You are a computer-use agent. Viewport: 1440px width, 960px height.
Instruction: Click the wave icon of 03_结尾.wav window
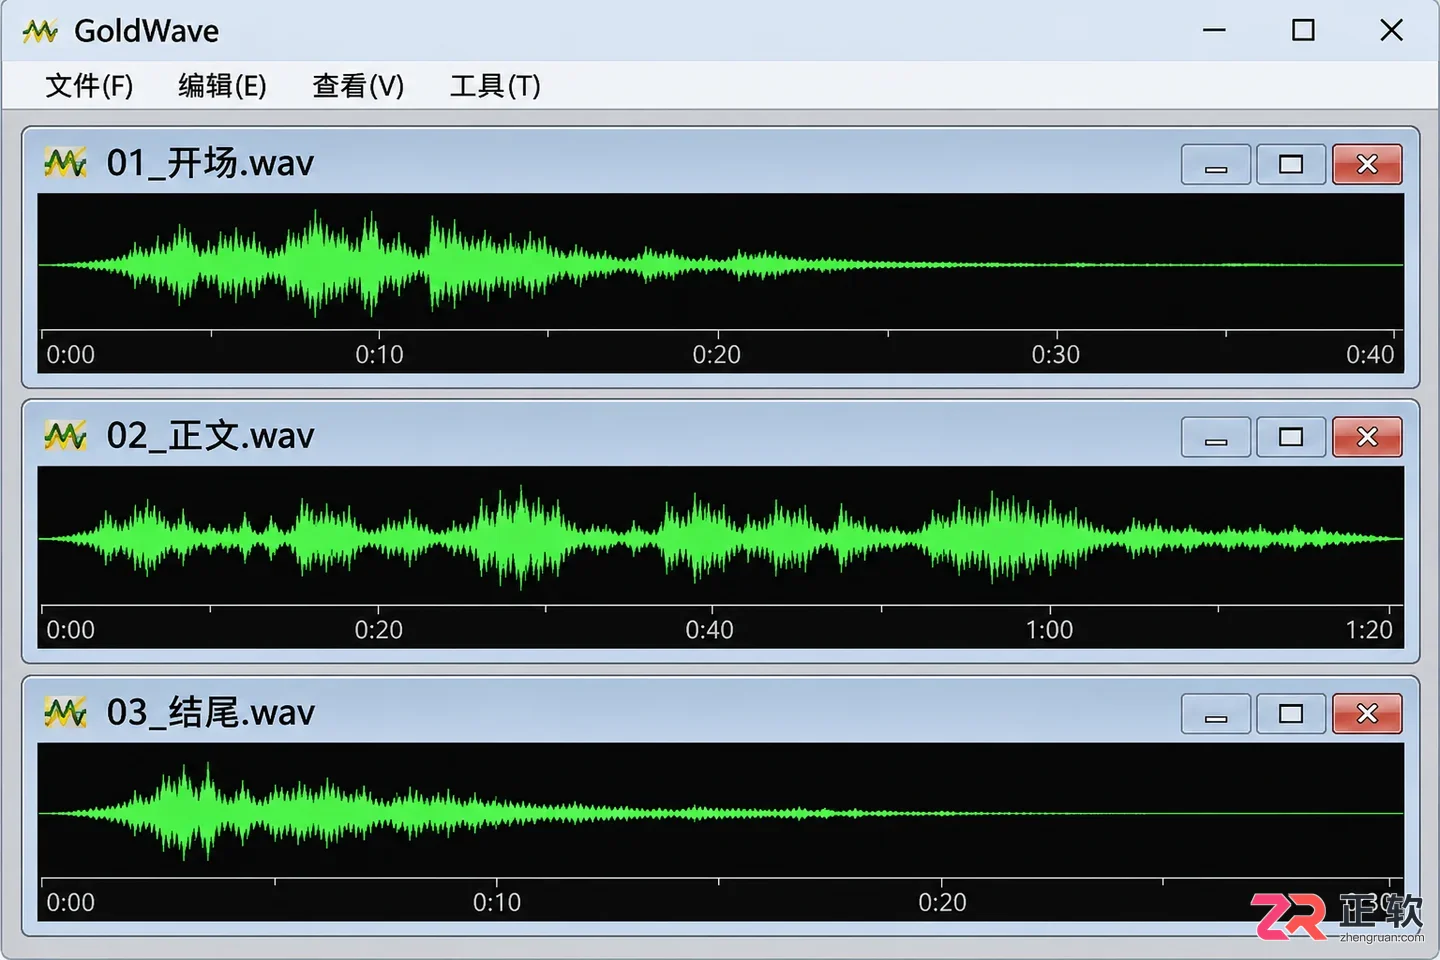coord(65,712)
